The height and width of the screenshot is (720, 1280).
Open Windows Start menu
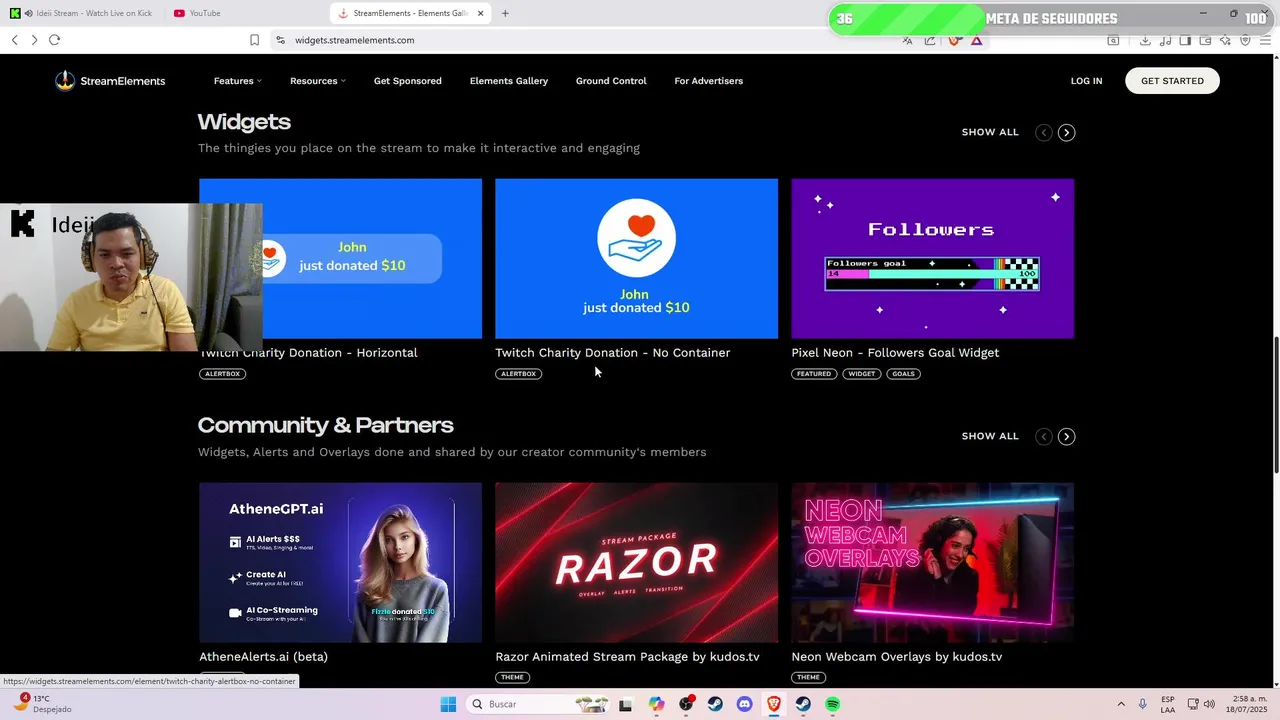(x=448, y=704)
